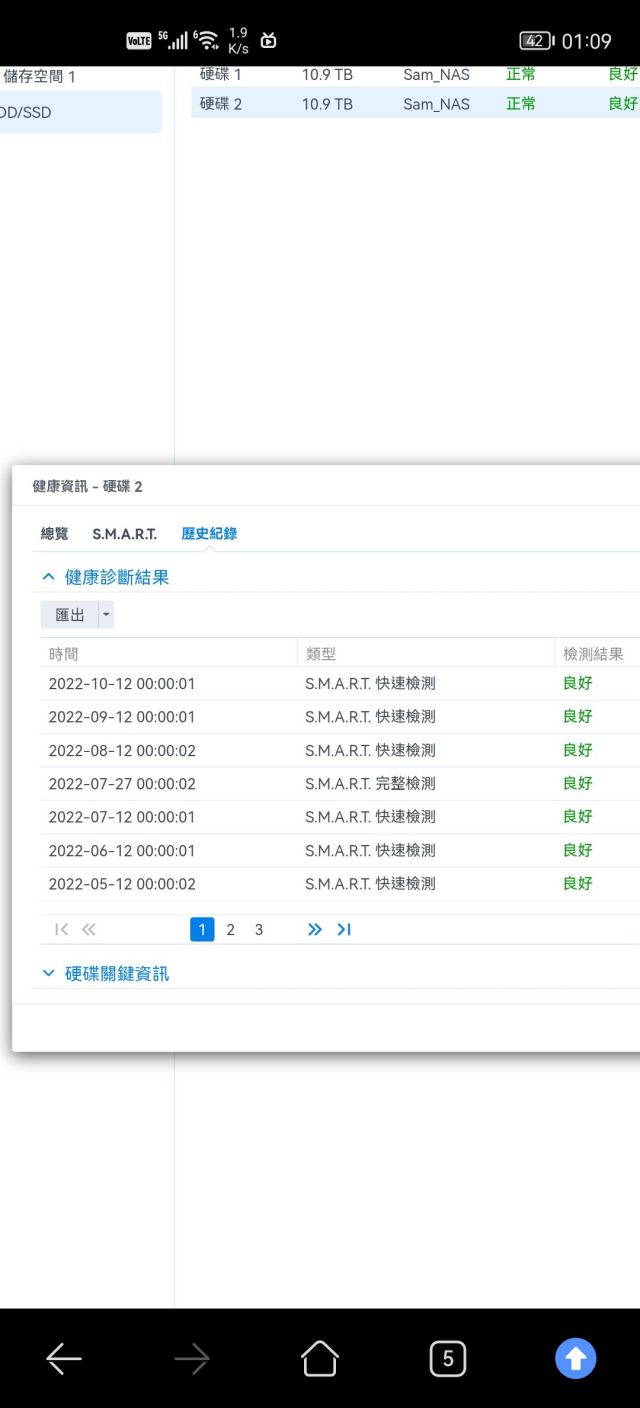Collapse the 健康診斷結果 section

click(x=48, y=577)
